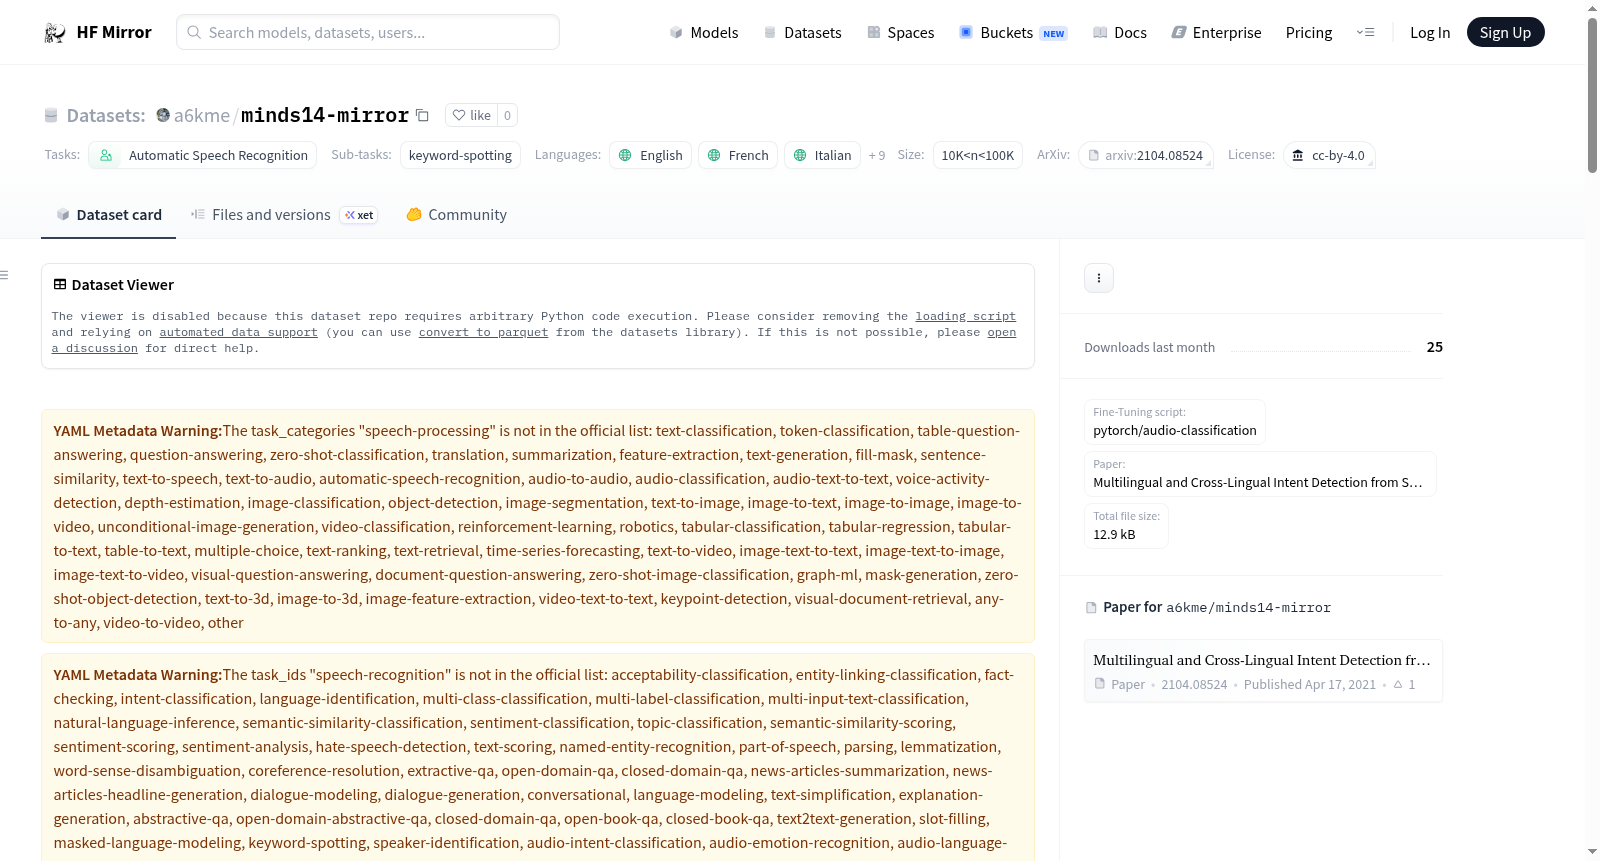Open the loading script link
This screenshot has width=1600, height=861.
point(965,316)
